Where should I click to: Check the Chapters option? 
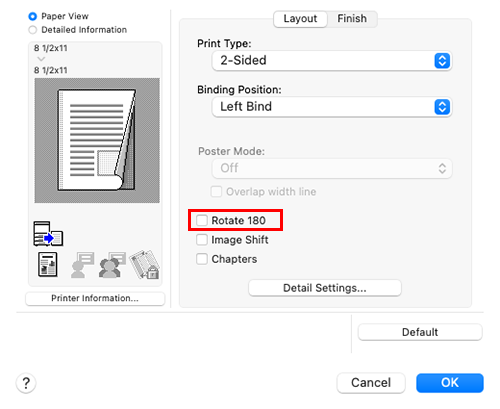coord(202,259)
